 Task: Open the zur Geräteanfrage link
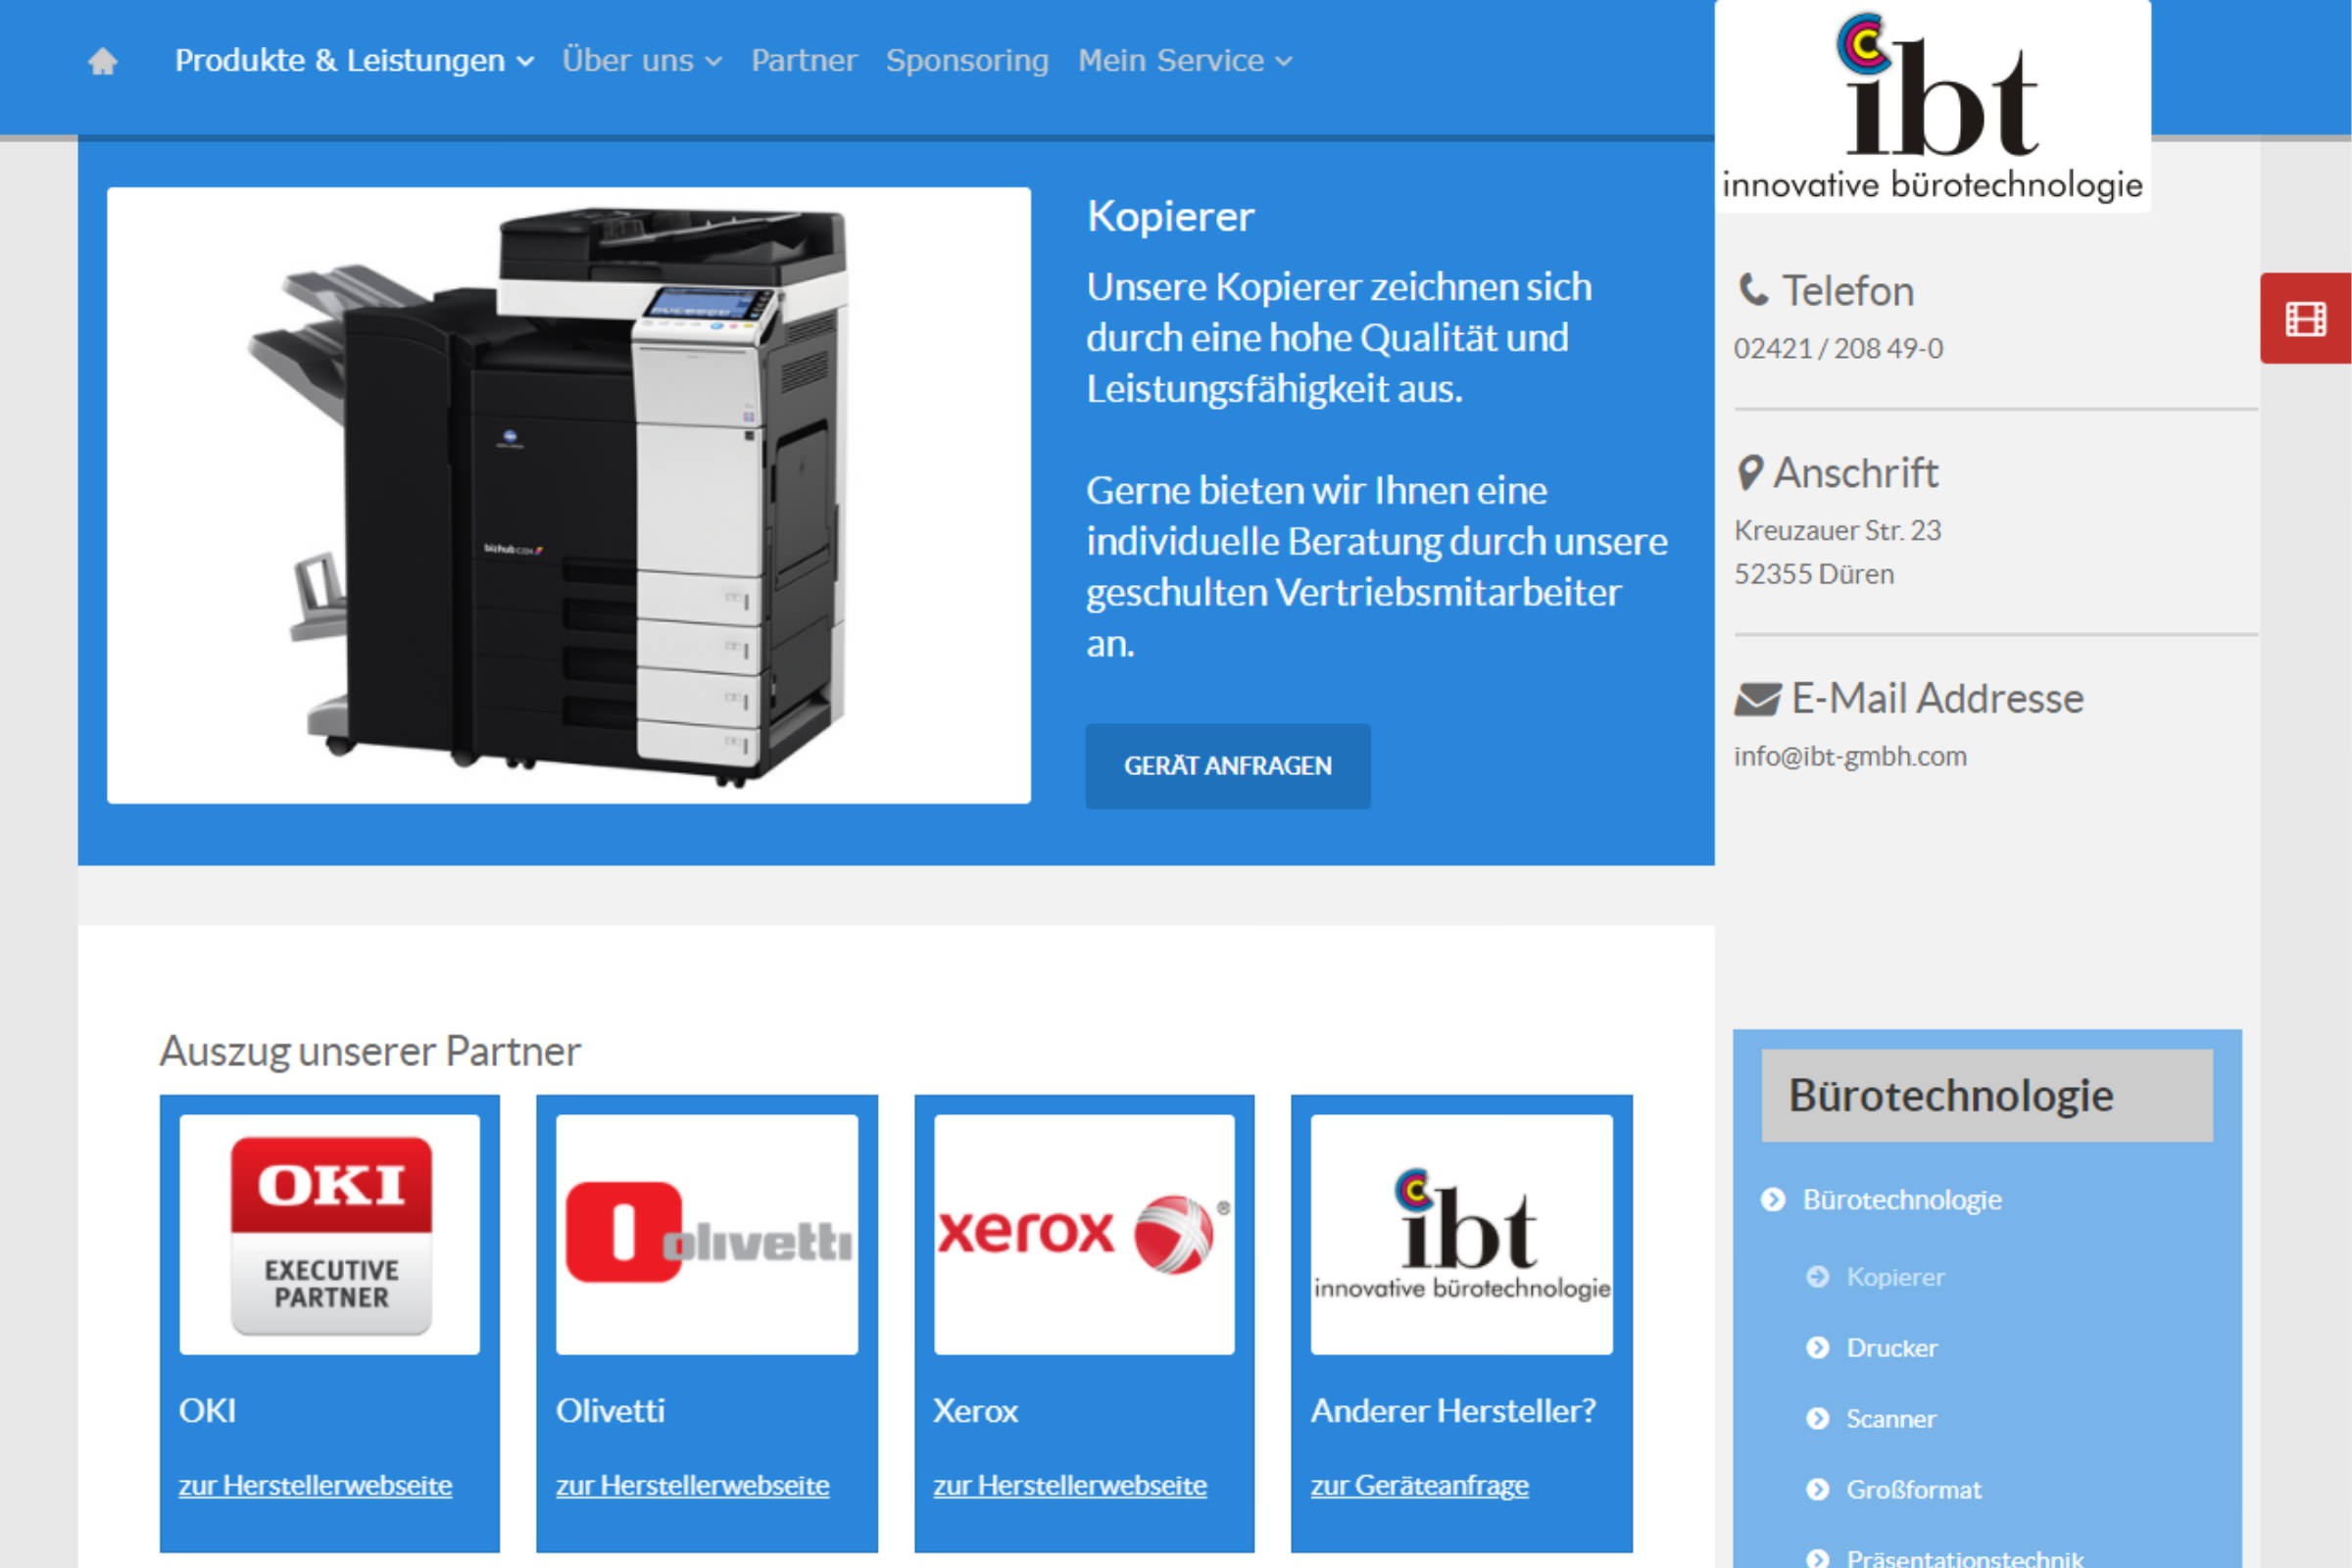click(x=1419, y=1485)
